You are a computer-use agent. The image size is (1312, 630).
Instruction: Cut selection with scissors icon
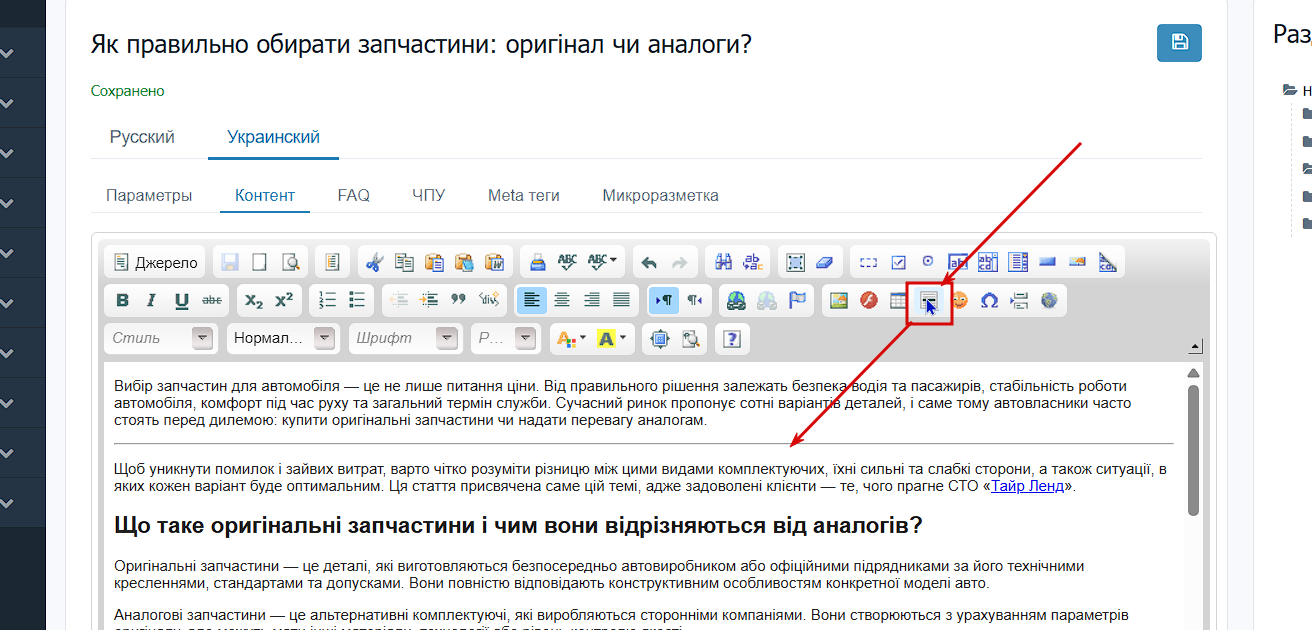click(374, 262)
